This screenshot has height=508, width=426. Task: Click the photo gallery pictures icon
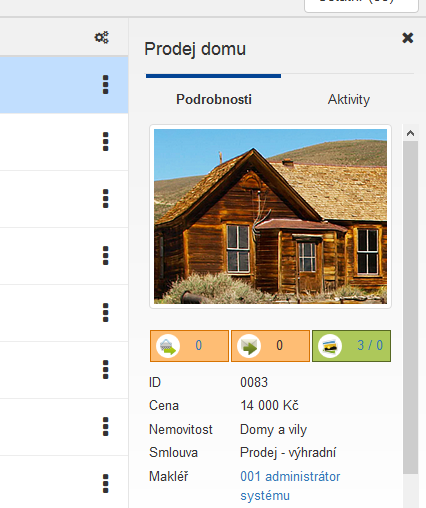[x=330, y=346]
